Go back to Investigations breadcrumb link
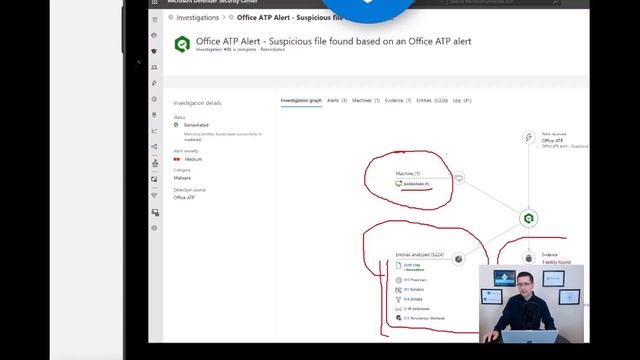 click(198, 18)
